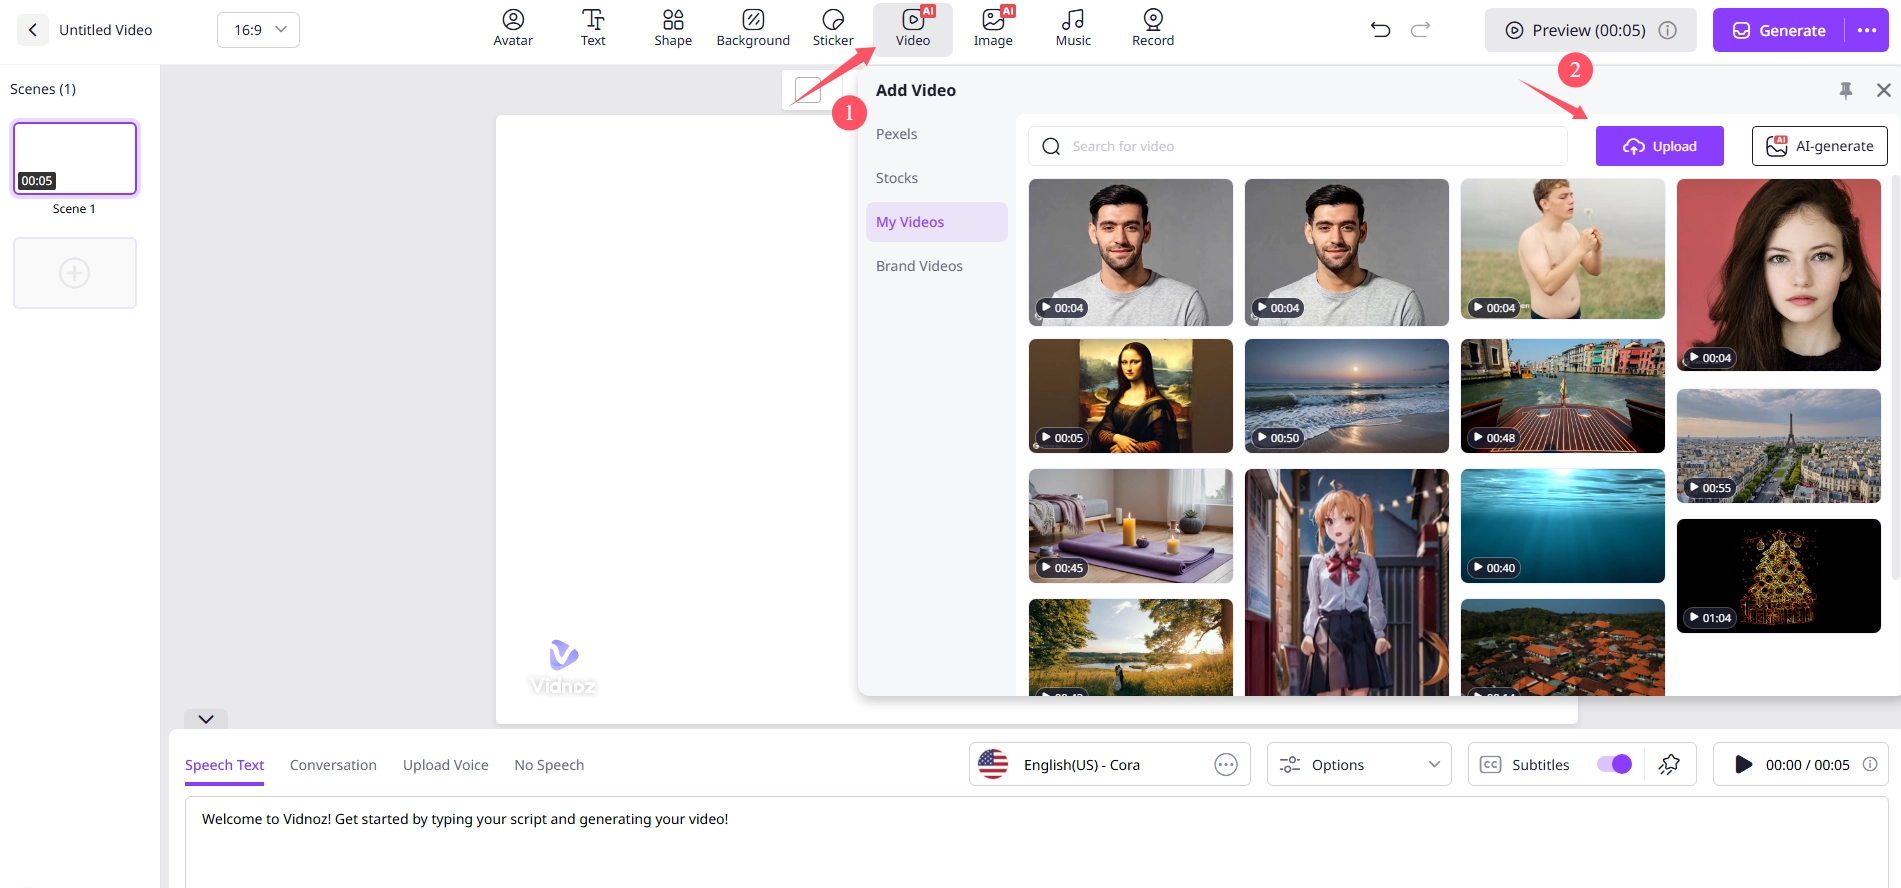
Task: Select the anime schoolgirl video thumbnail
Action: 1347,582
